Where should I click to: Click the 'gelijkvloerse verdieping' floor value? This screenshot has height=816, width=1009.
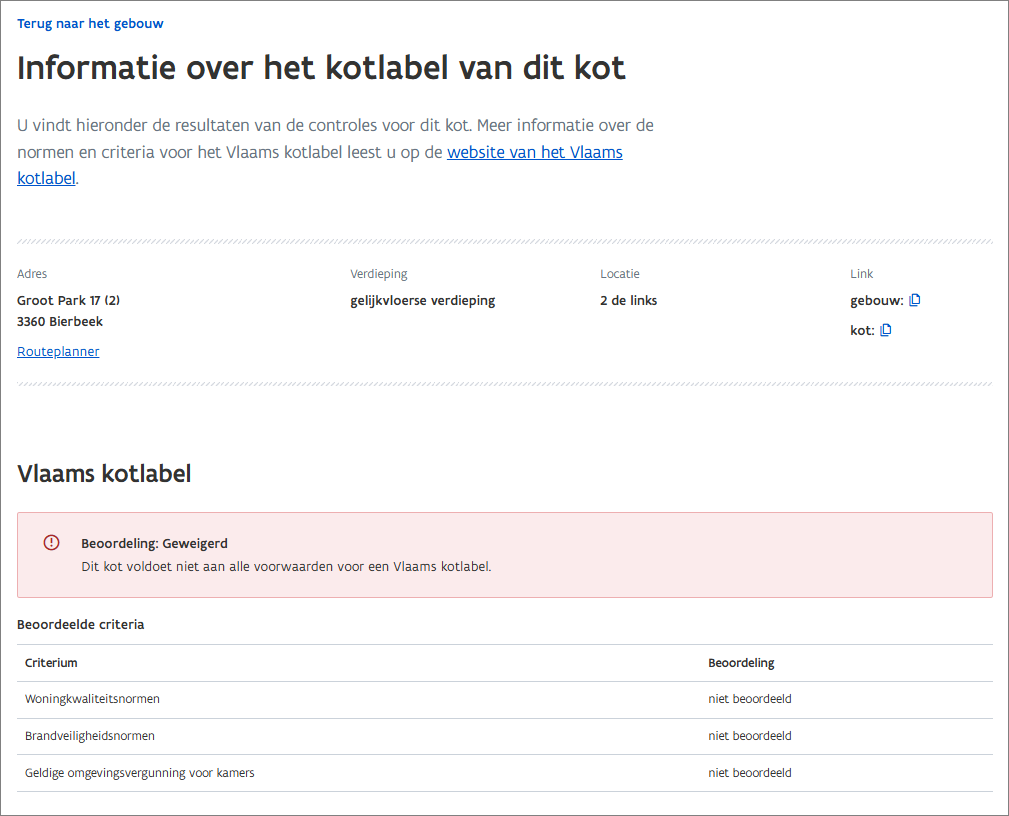[x=422, y=300]
